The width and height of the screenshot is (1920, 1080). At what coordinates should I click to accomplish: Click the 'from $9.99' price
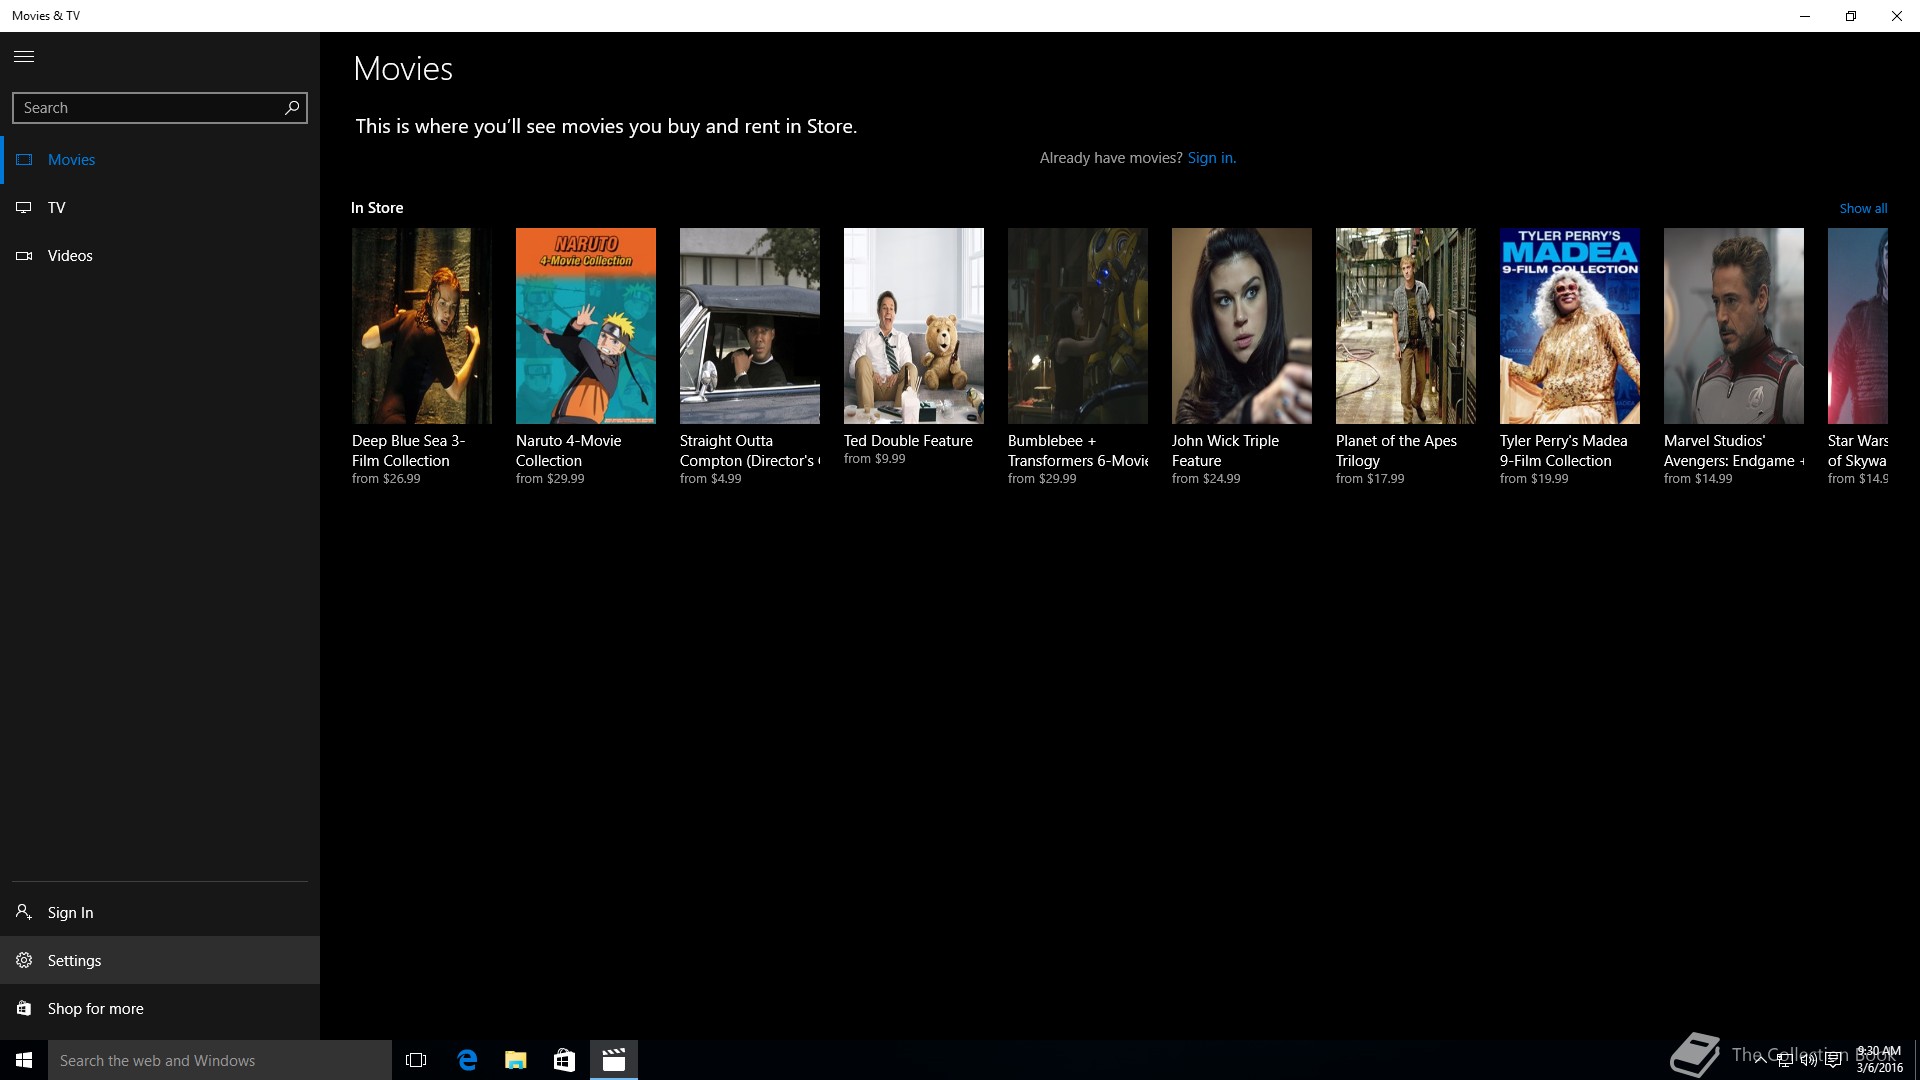point(875,459)
